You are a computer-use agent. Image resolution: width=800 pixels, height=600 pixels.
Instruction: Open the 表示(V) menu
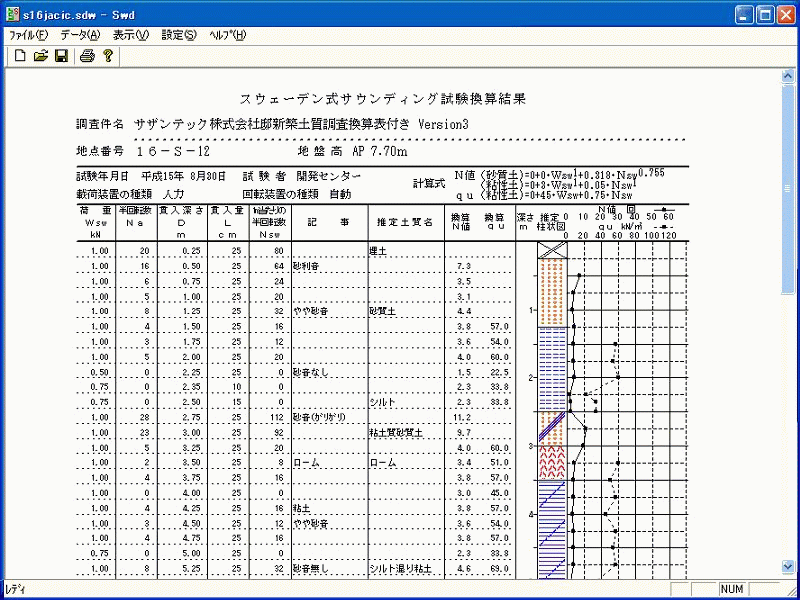[130, 35]
